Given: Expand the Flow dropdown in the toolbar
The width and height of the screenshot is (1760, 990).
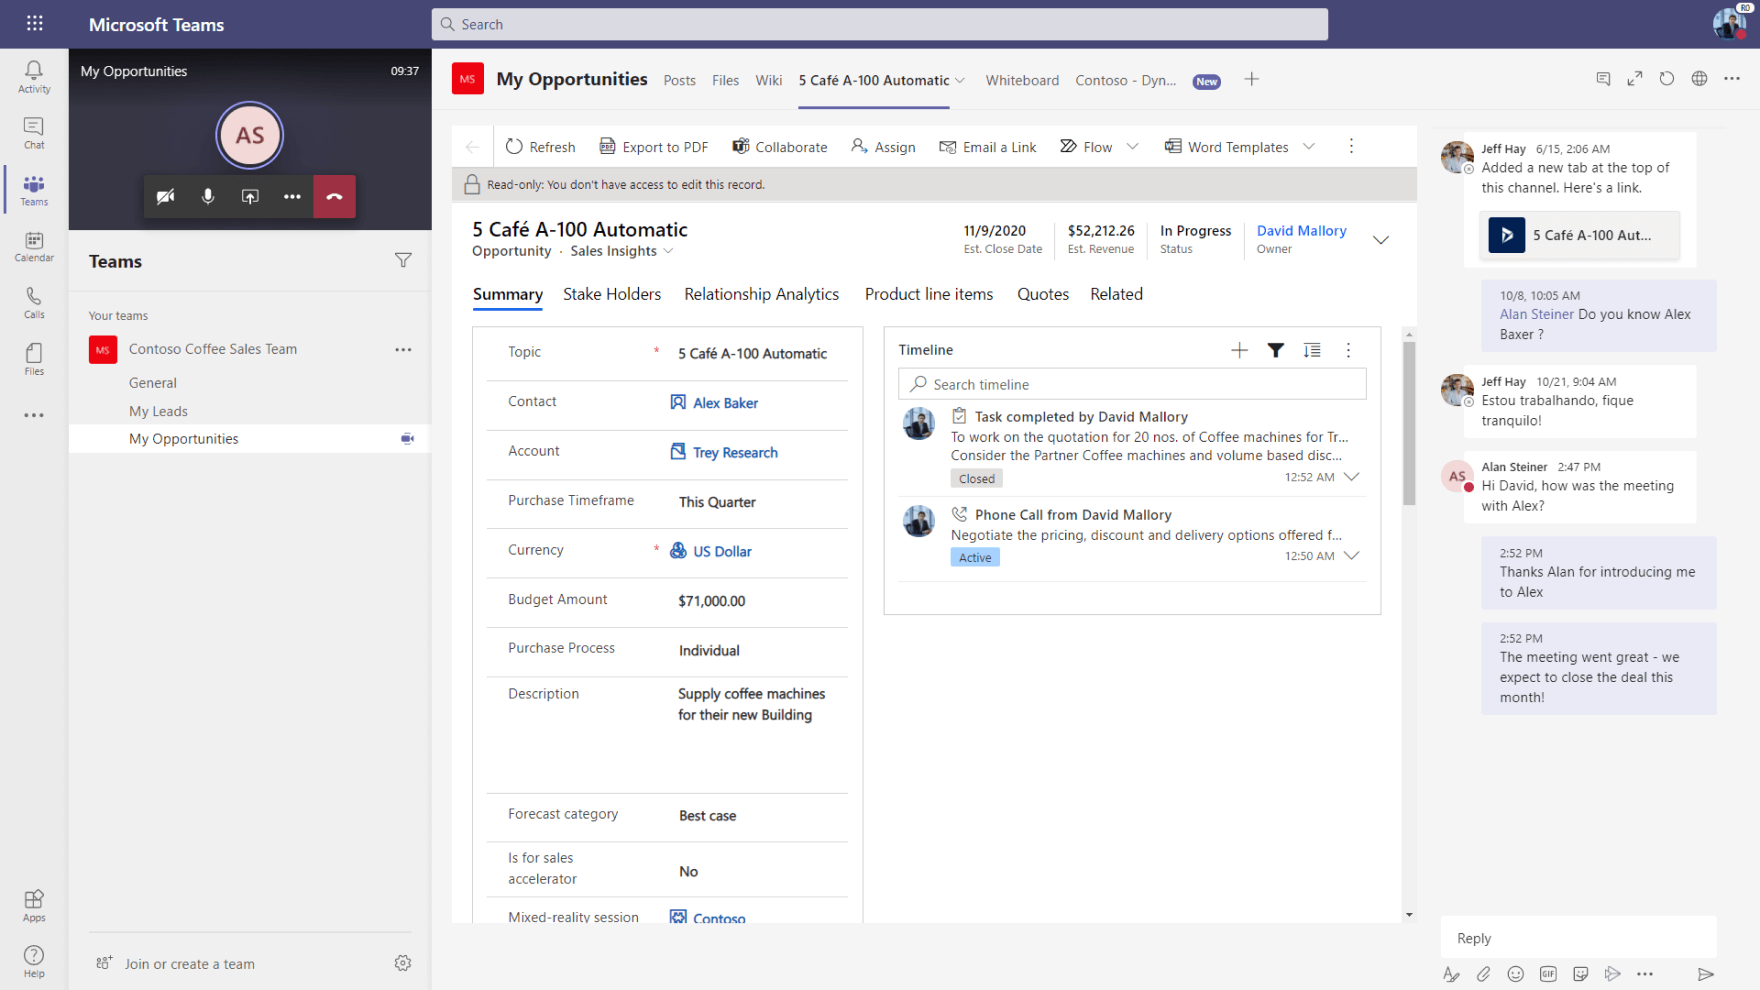Looking at the screenshot, I should tap(1133, 146).
